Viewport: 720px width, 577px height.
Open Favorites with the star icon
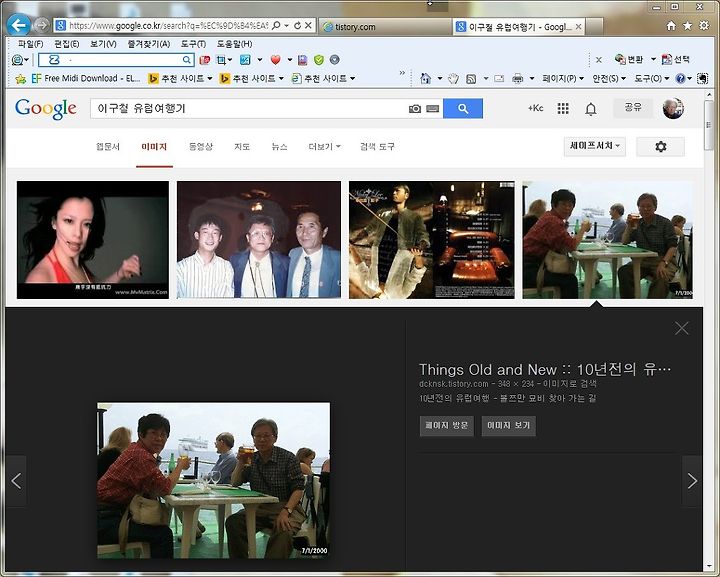tap(687, 26)
